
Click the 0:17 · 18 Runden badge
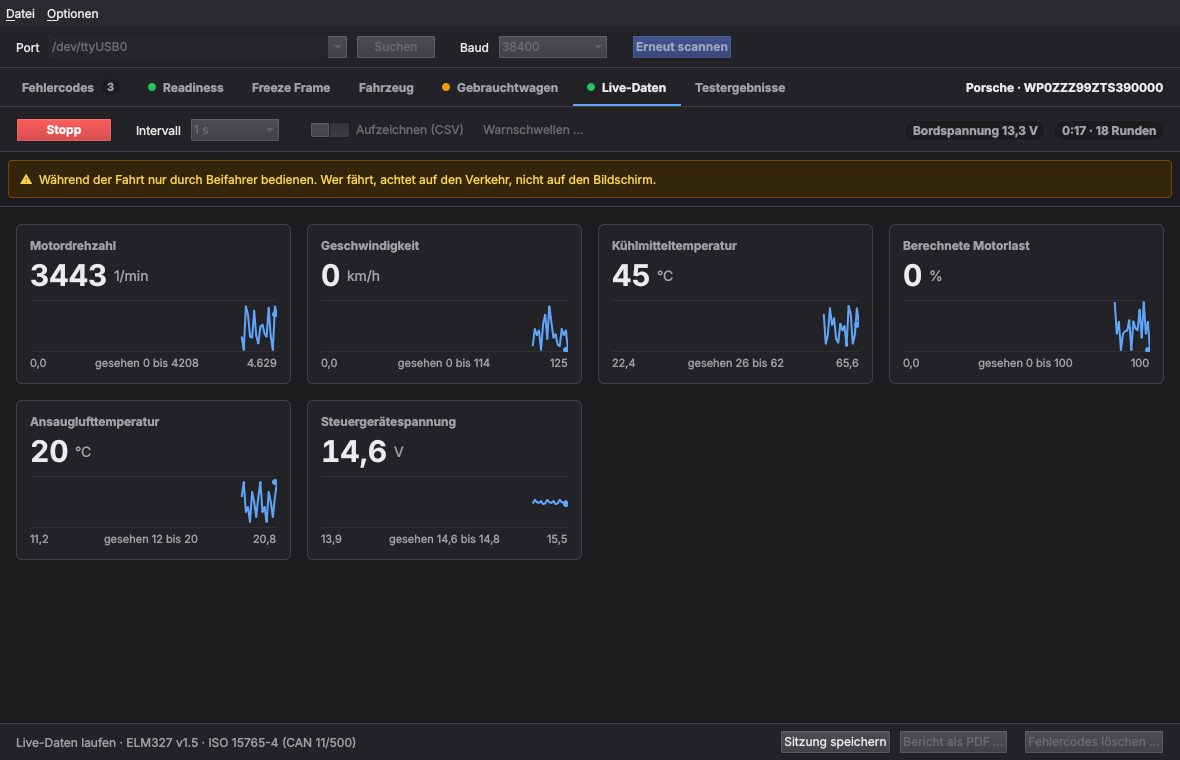pyautogui.click(x=1109, y=131)
